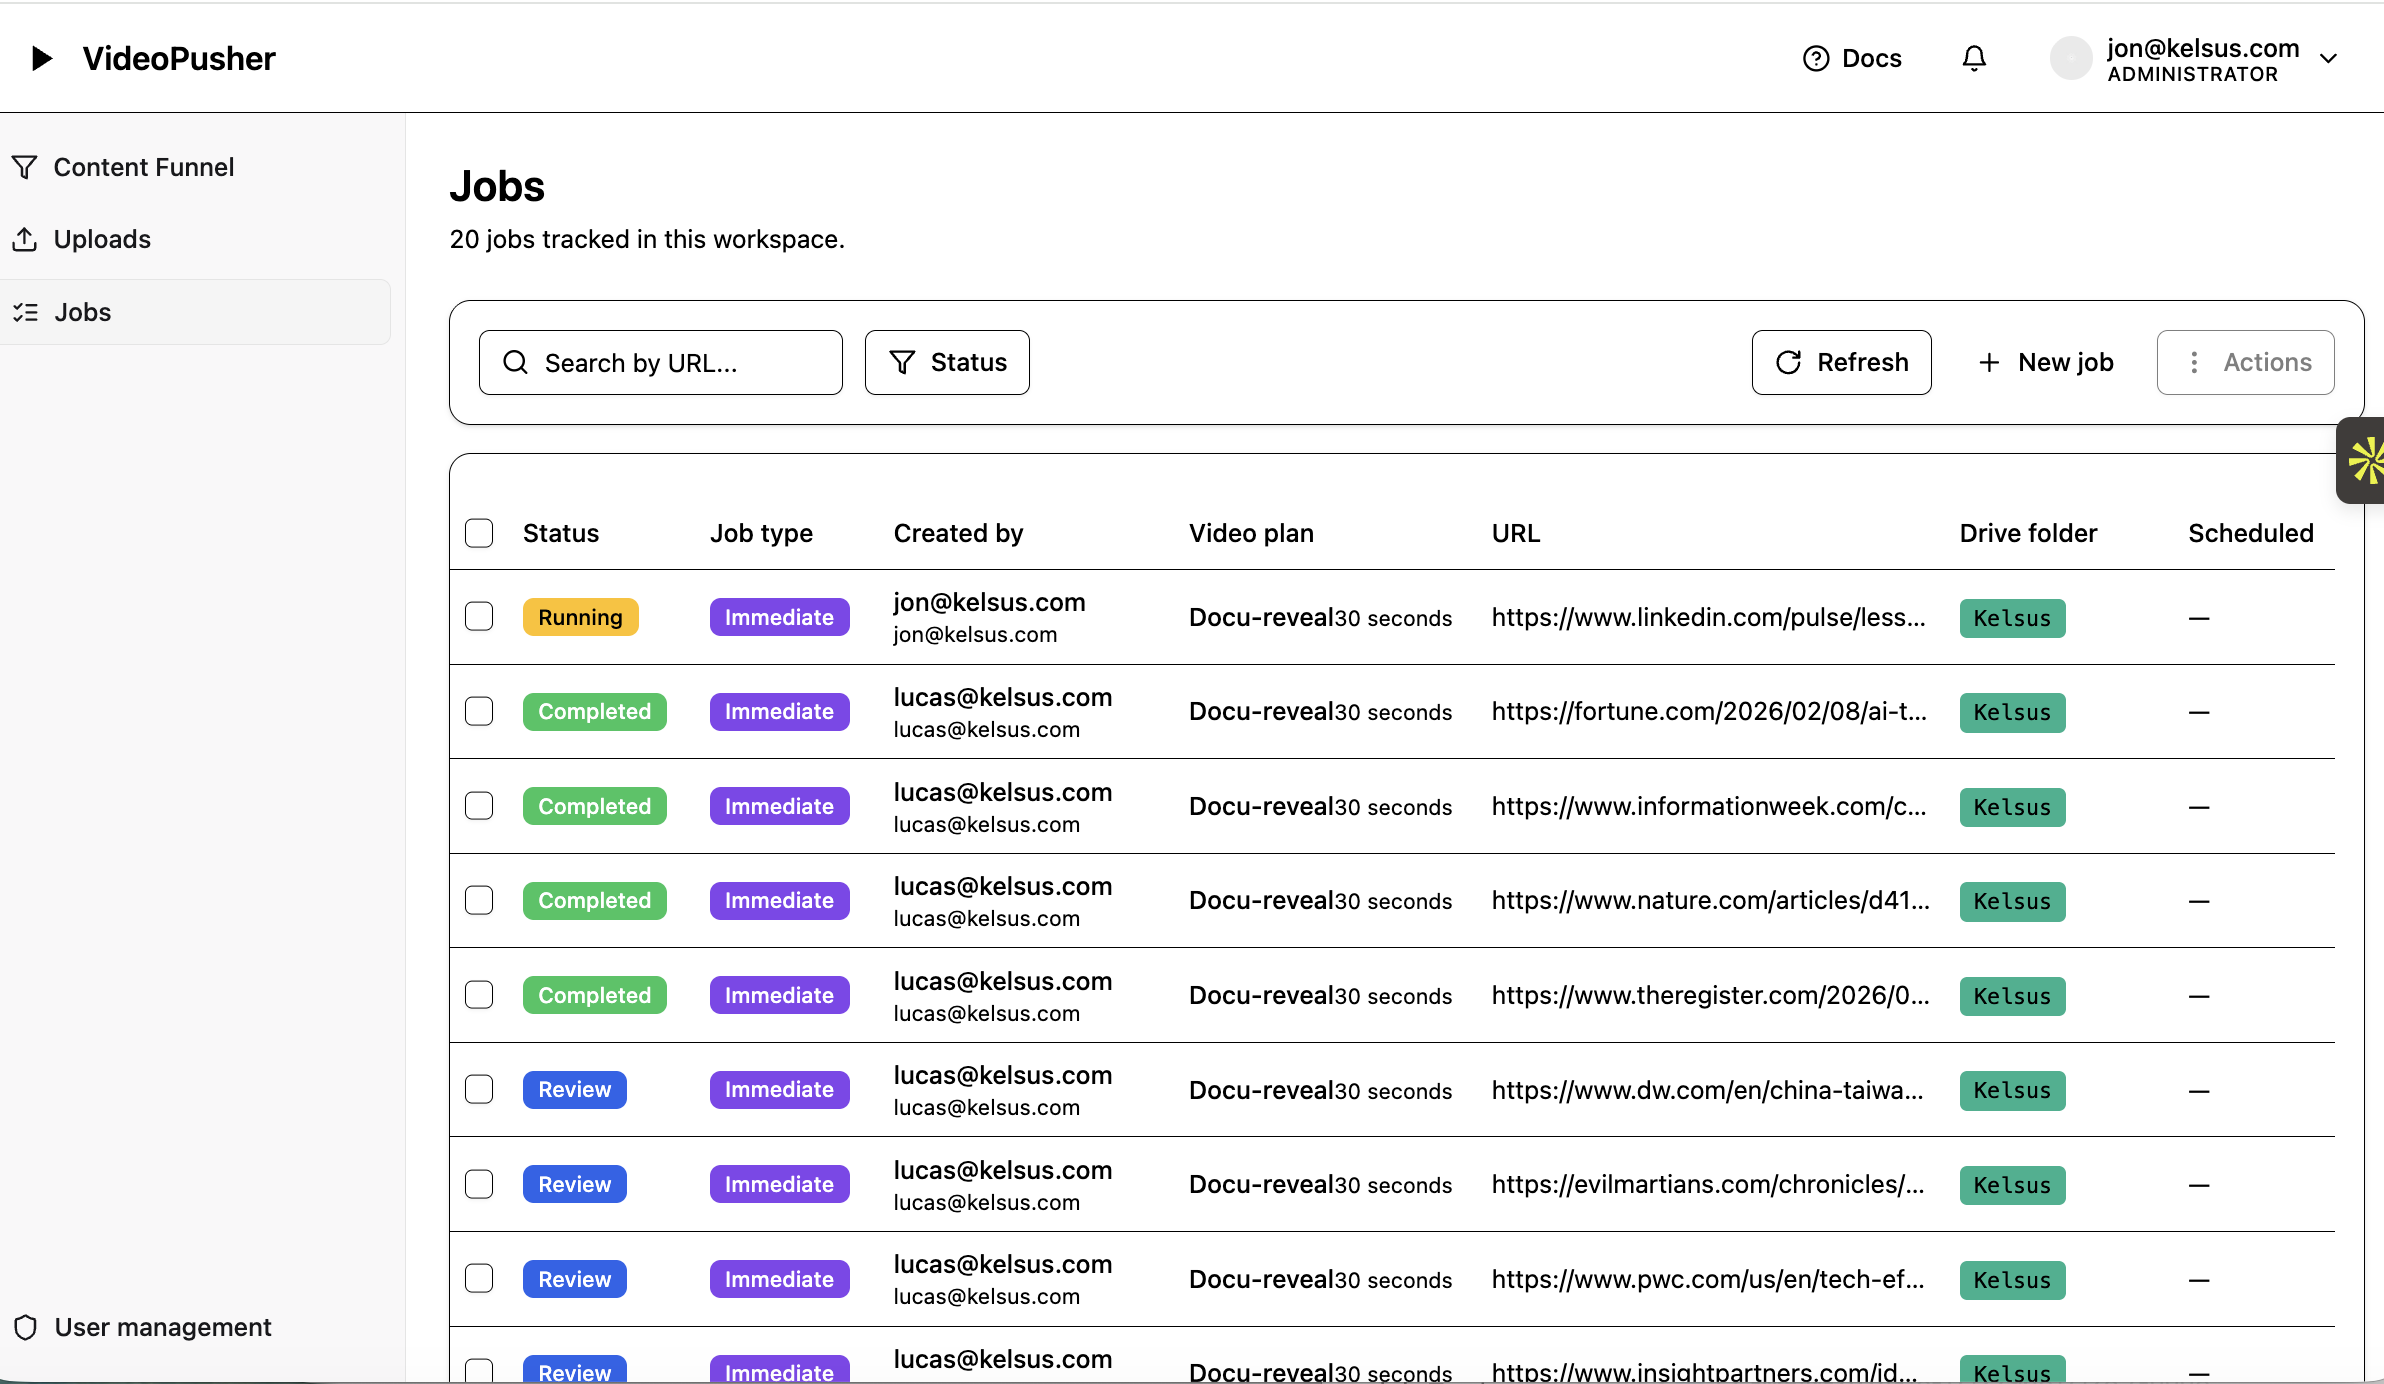Viewport: 2384px width, 1384px height.
Task: Click the user avatar circle
Action: [2070, 58]
